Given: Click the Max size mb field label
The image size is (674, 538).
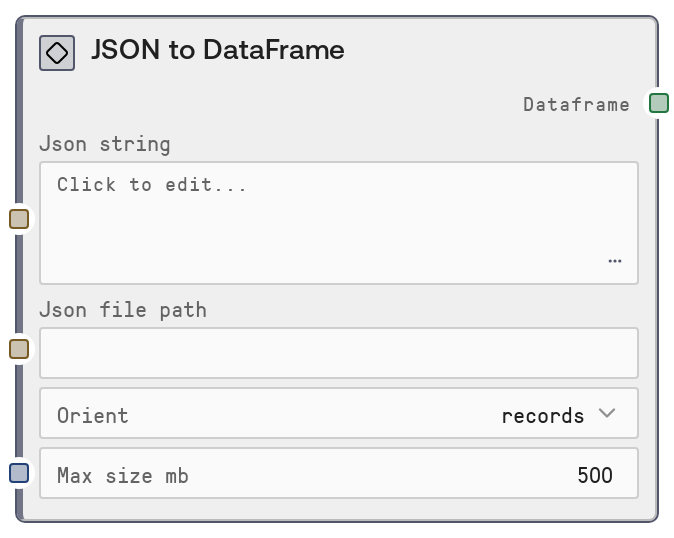Looking at the screenshot, I should click(122, 476).
